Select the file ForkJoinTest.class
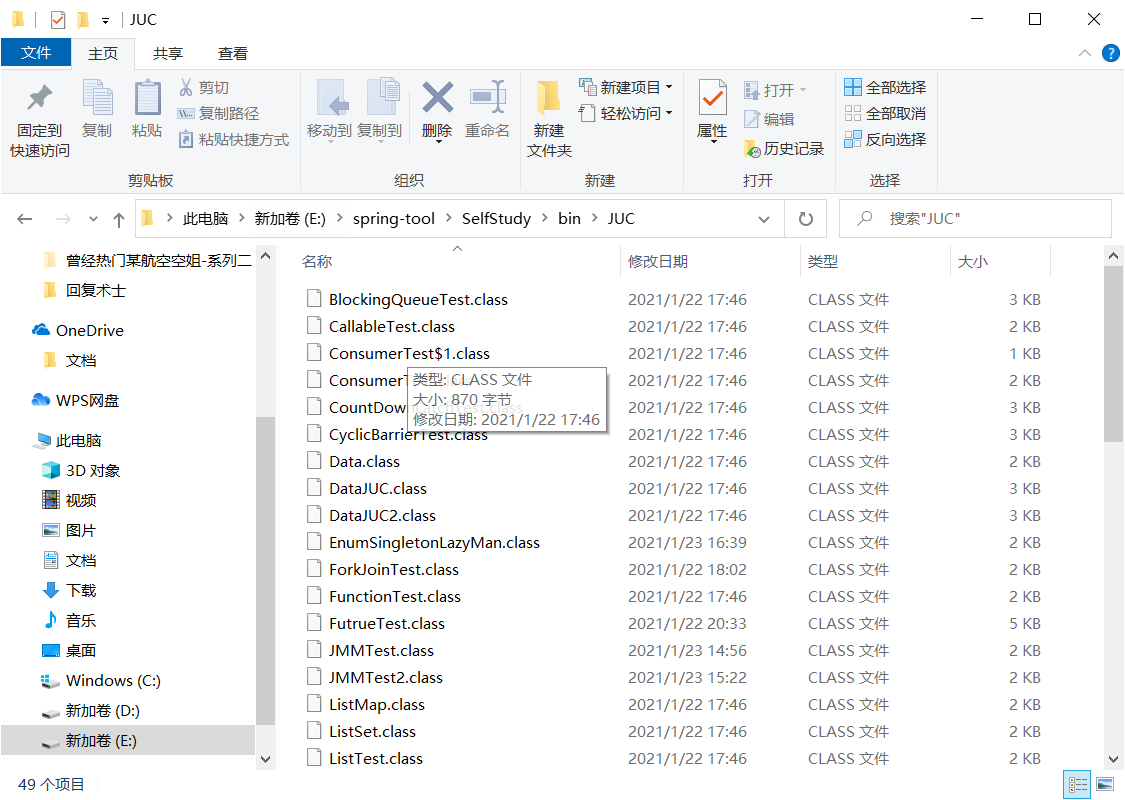 point(394,570)
